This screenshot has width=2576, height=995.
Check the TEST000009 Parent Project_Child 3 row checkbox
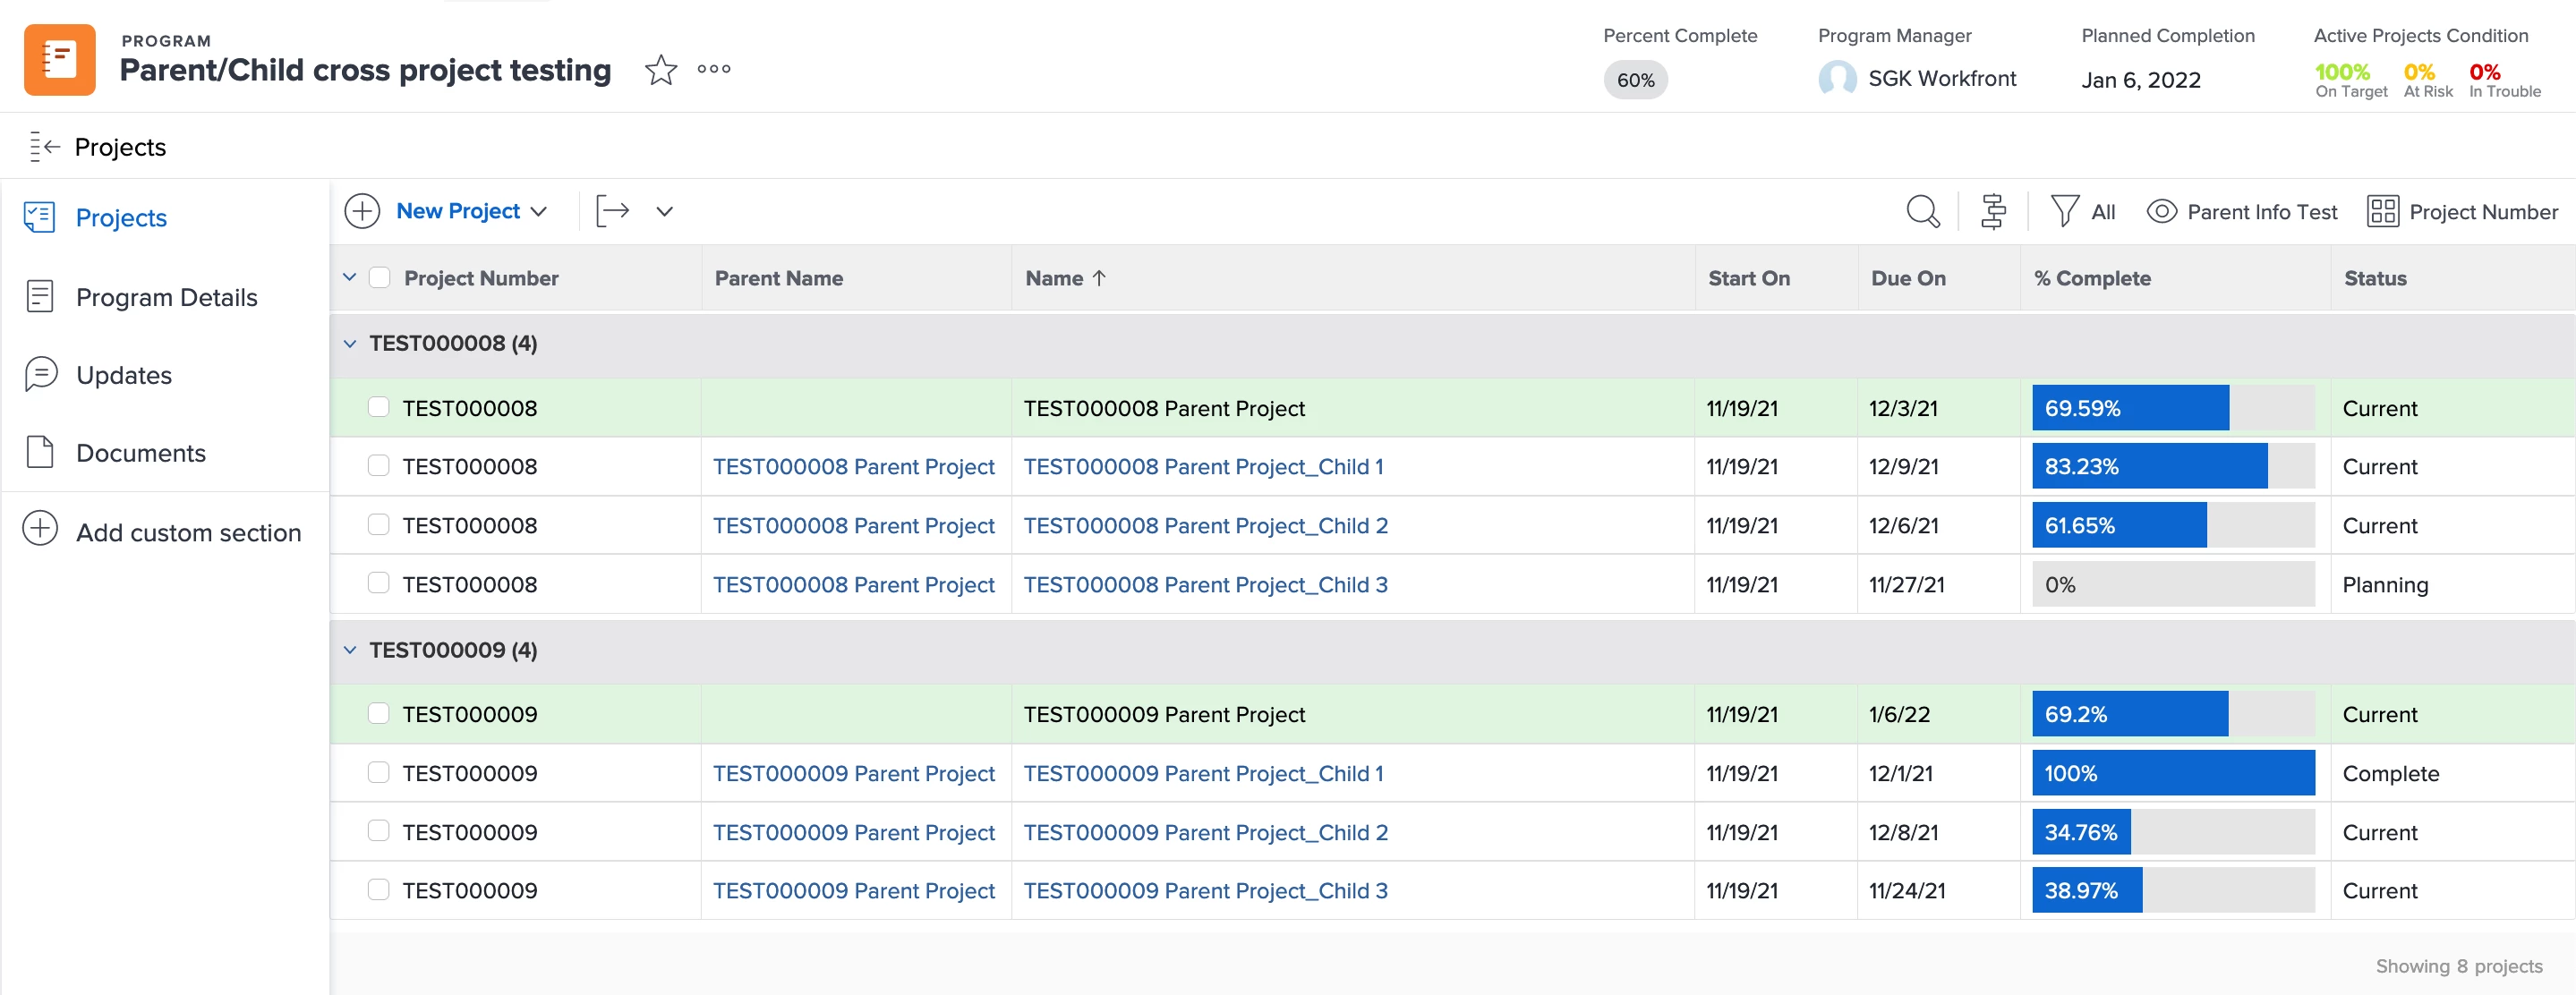coord(378,890)
